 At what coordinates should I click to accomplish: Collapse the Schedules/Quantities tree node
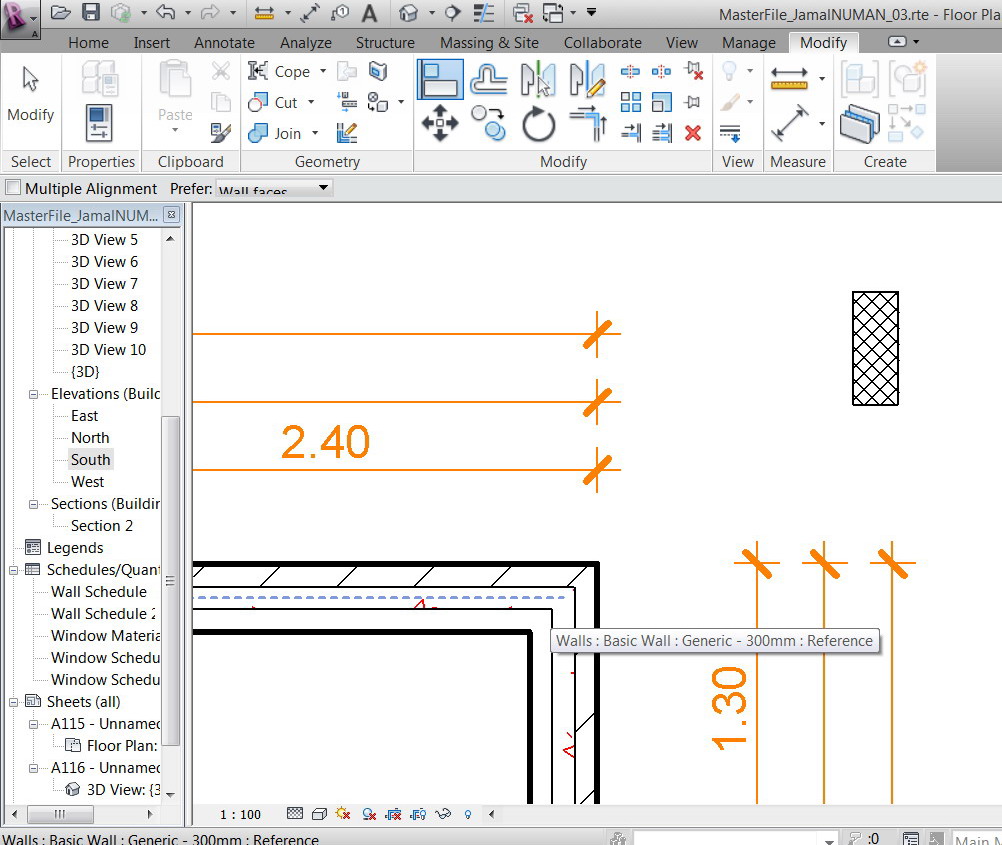(13, 570)
